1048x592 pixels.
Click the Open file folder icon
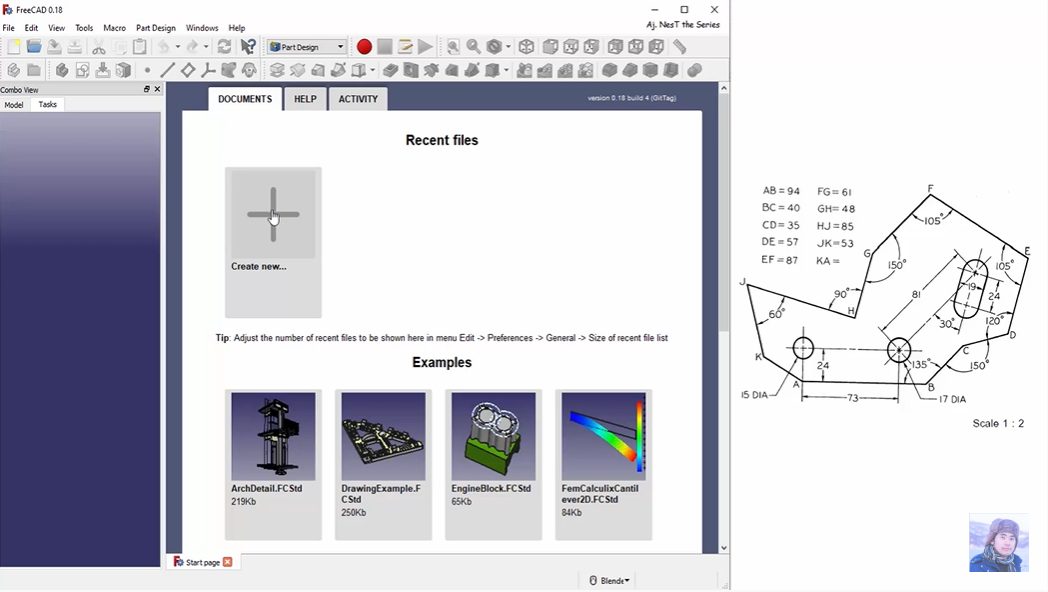(x=34, y=47)
